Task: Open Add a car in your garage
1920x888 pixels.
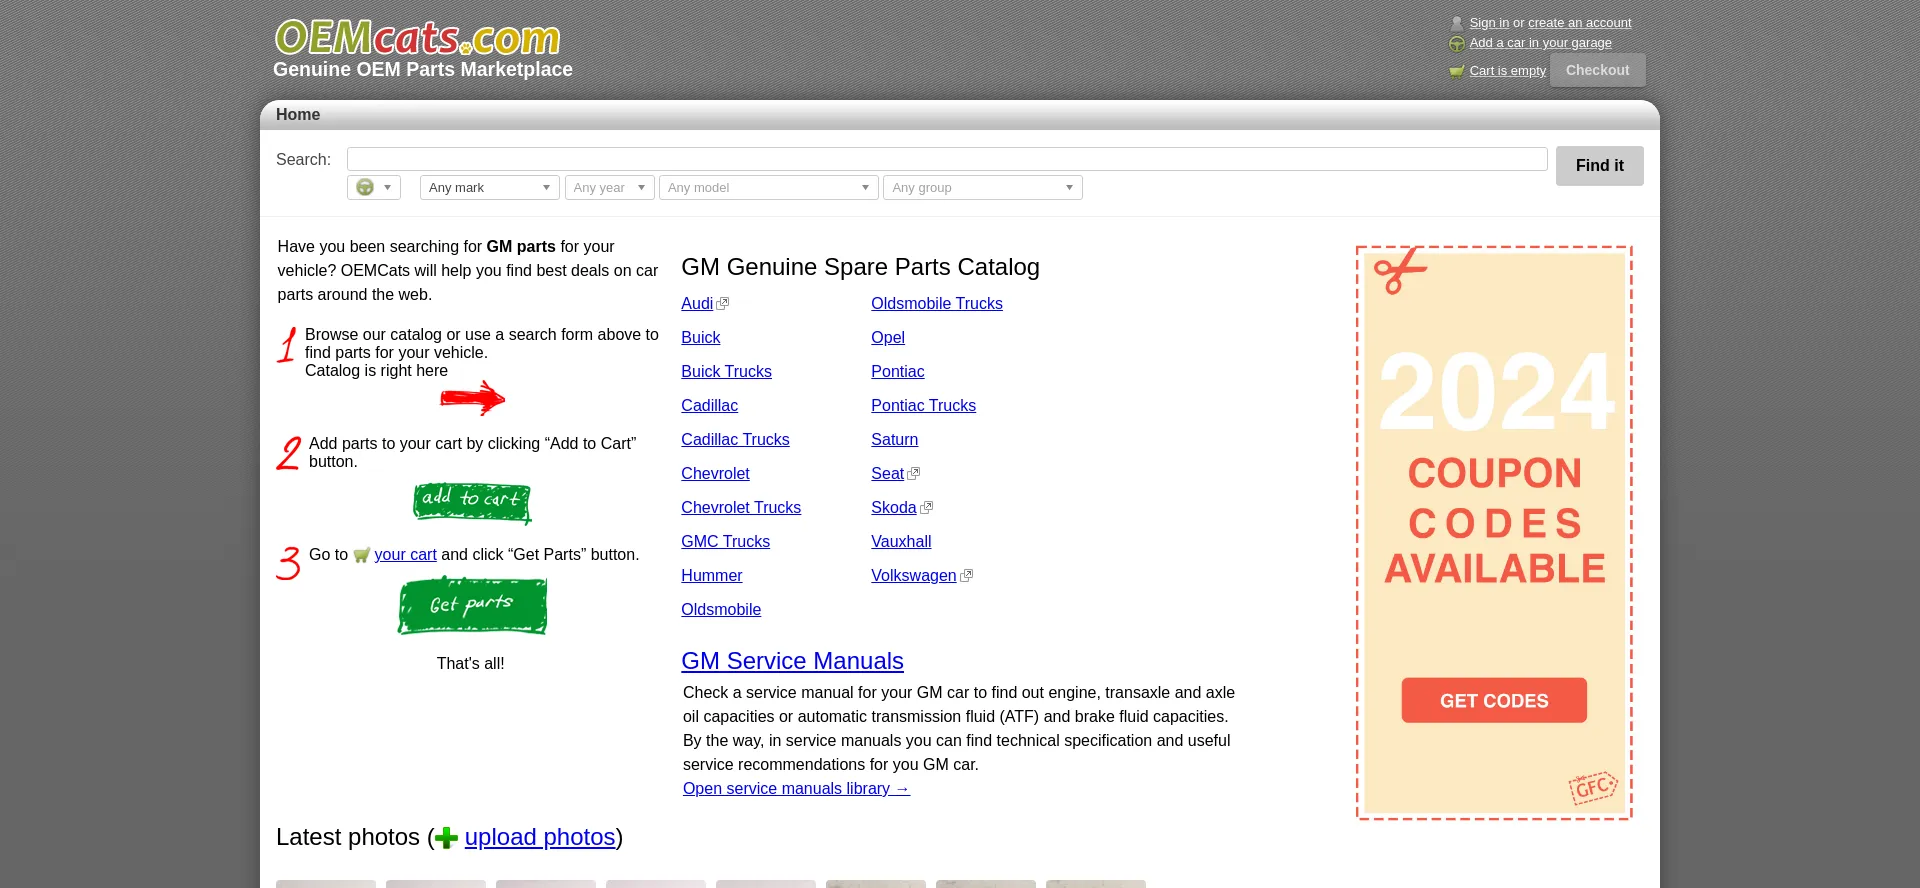Action: tap(1541, 43)
